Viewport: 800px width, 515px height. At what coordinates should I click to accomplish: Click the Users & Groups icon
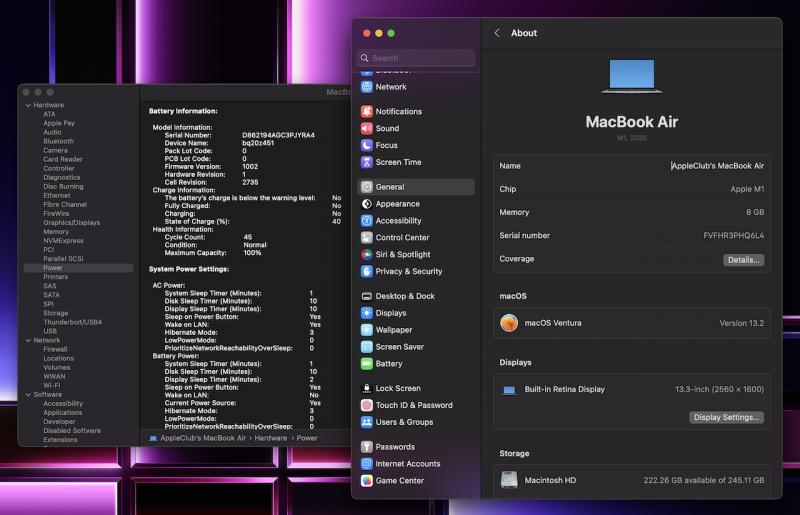tap(366, 422)
